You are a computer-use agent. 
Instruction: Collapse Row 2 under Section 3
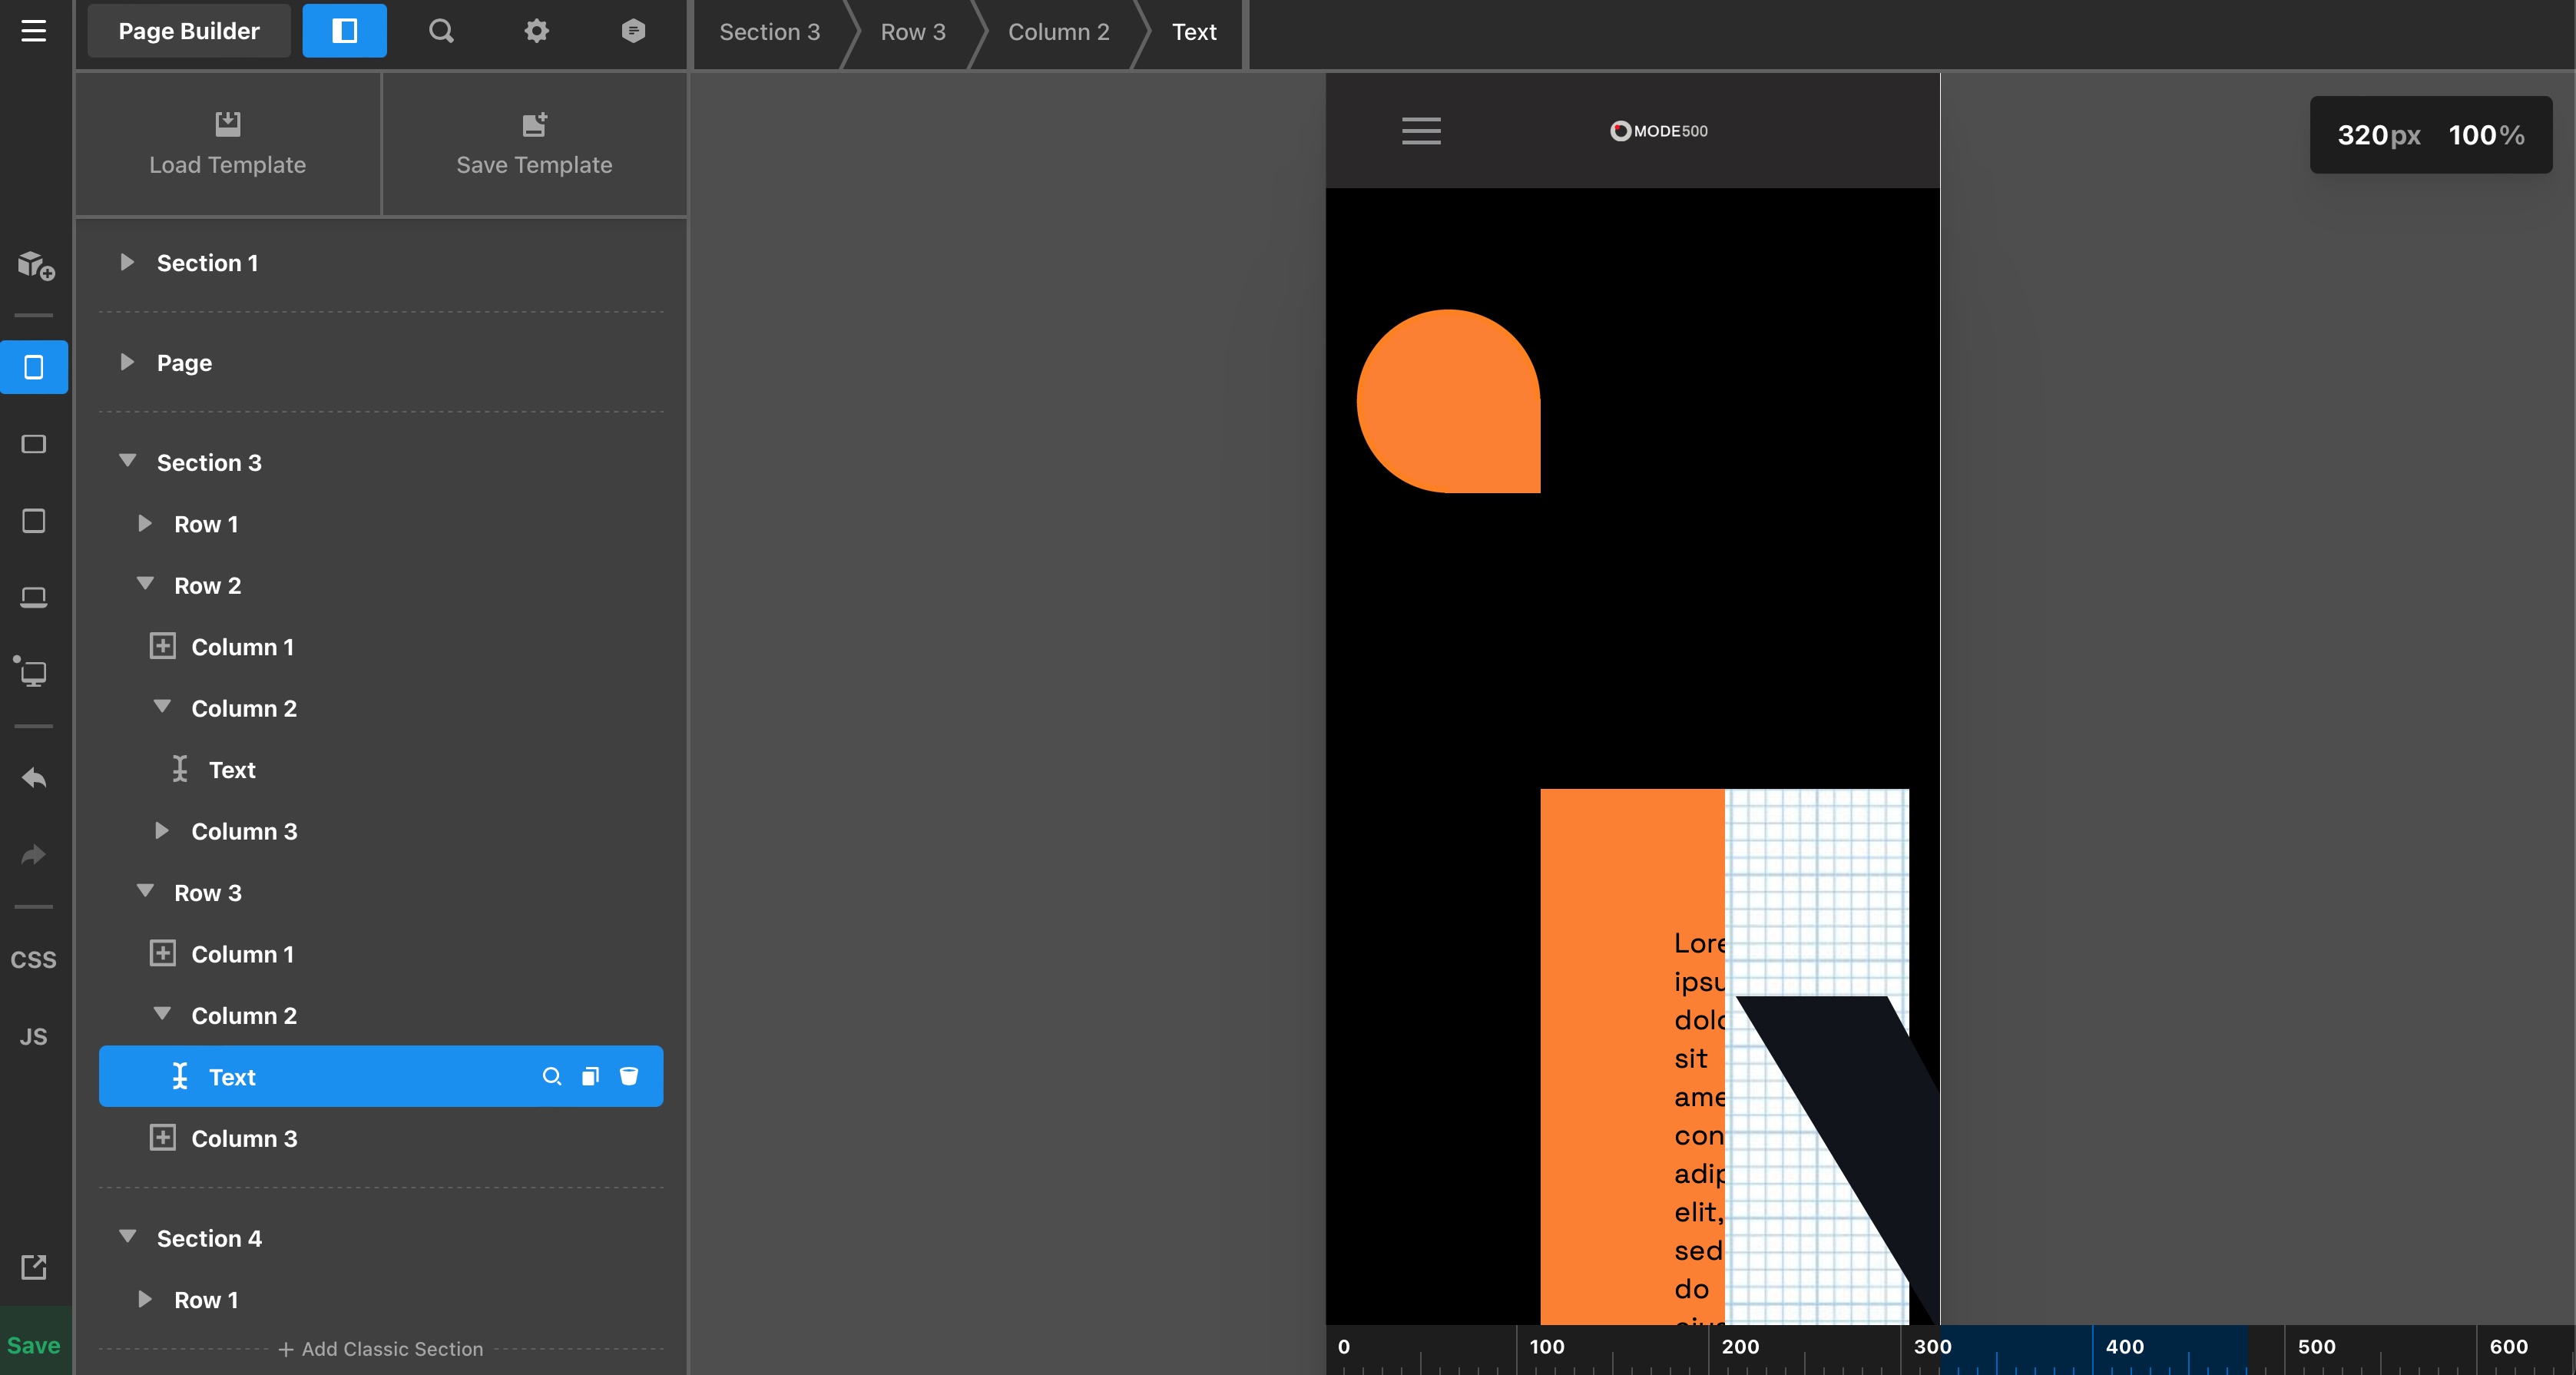pyautogui.click(x=145, y=584)
